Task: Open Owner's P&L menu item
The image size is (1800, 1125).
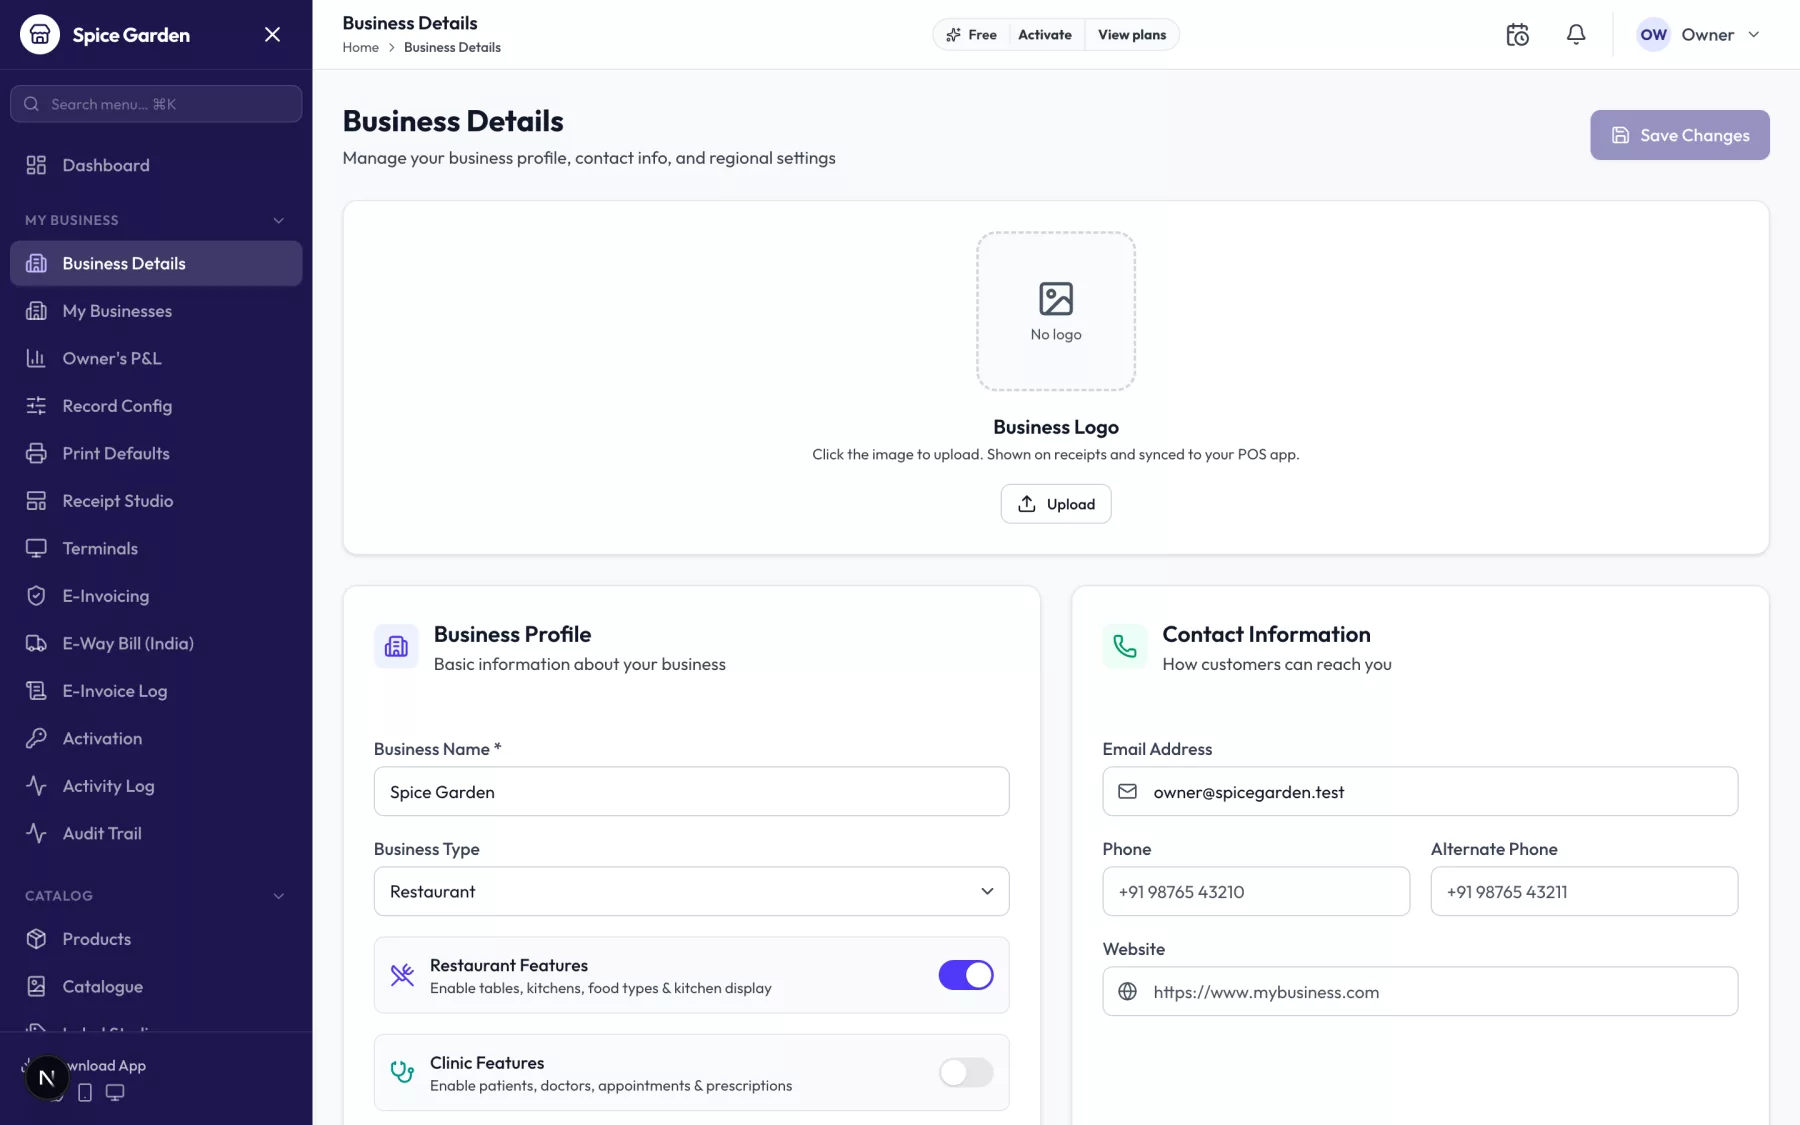Action: point(156,358)
